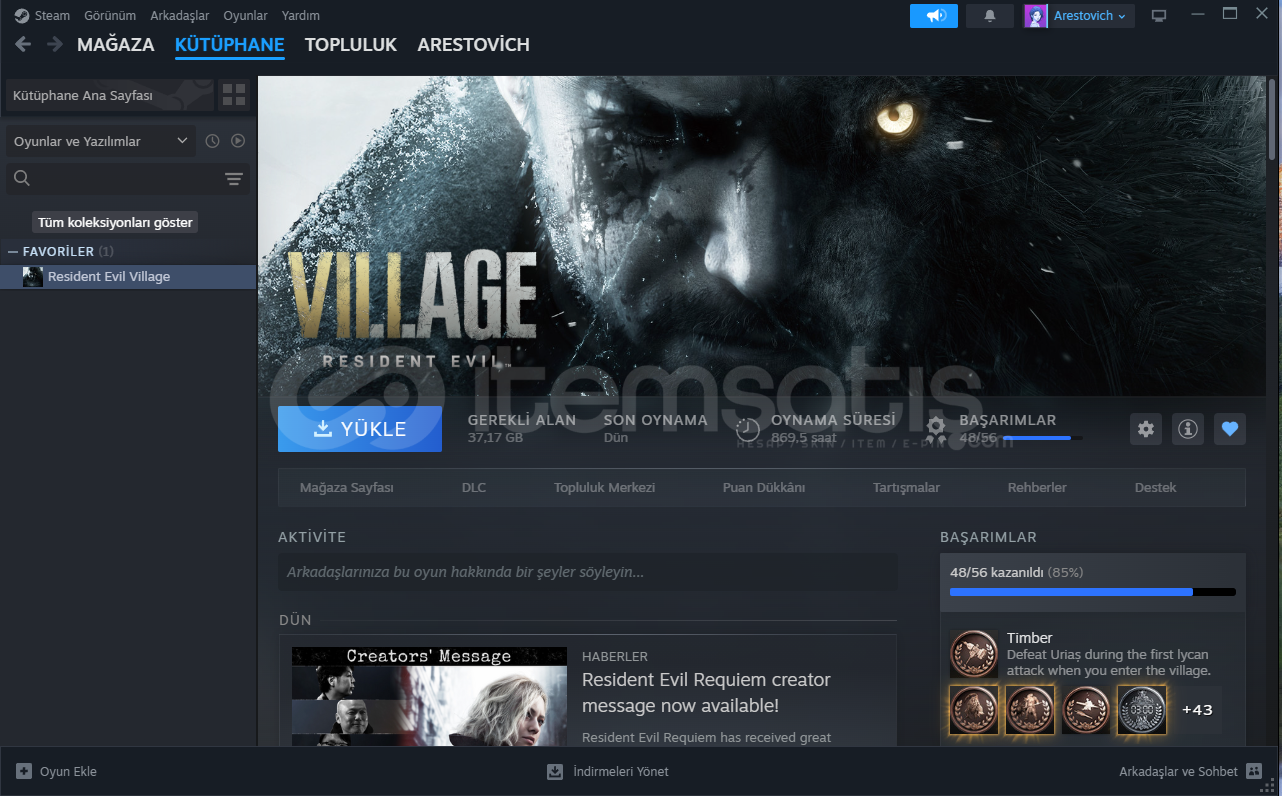The width and height of the screenshot is (1282, 796).
Task: Click the plus icon beside Oyun Ekle
Action: [x=24, y=772]
